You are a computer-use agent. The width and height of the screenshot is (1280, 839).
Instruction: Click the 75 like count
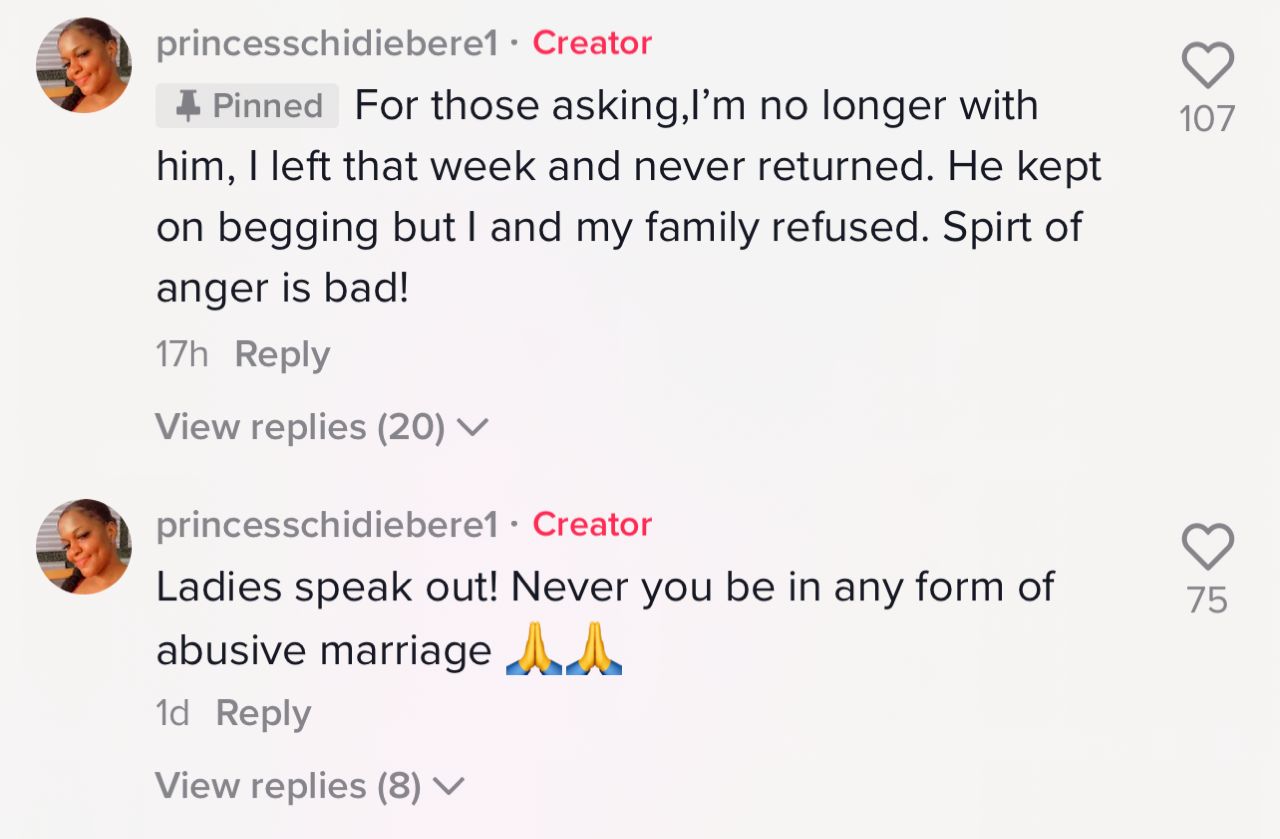tap(1207, 600)
